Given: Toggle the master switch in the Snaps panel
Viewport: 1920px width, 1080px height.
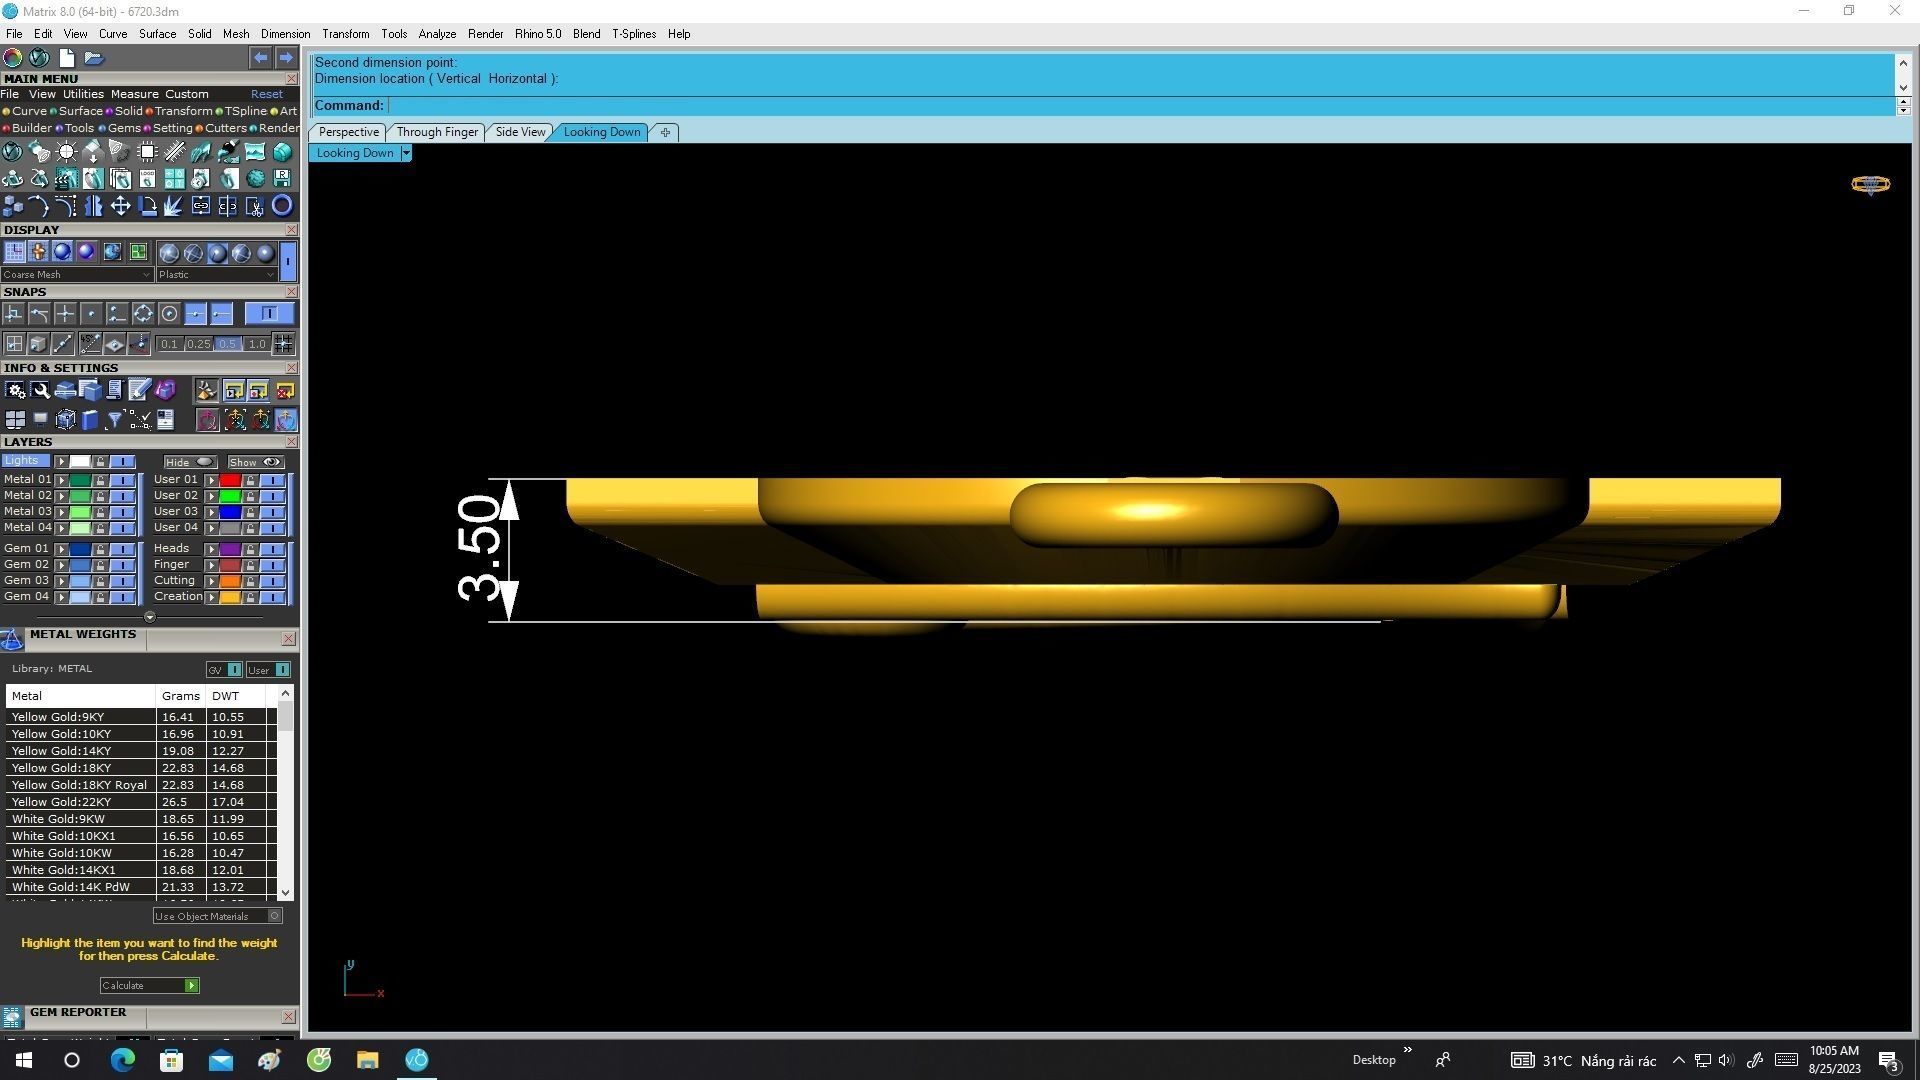Looking at the screenshot, I should [x=269, y=314].
